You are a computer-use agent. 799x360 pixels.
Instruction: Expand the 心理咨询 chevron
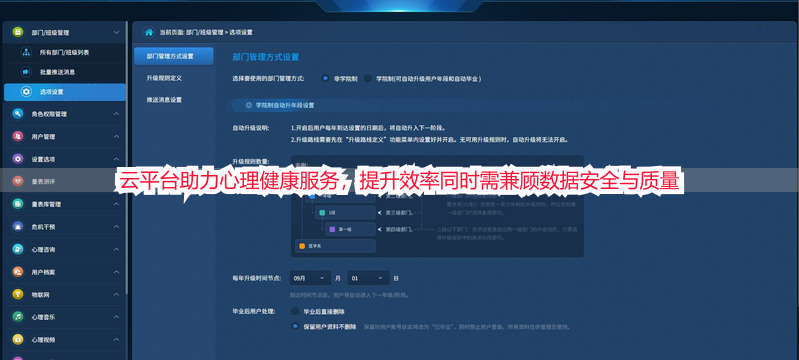pos(116,249)
